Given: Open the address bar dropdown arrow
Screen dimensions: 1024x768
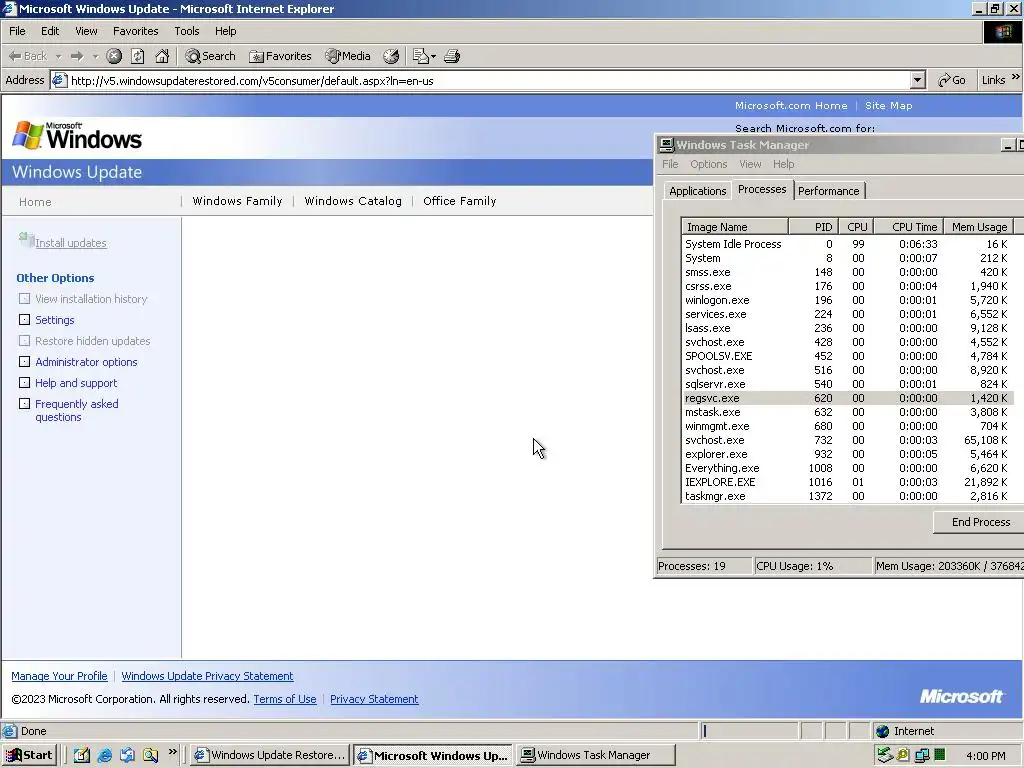Looking at the screenshot, I should (918, 80).
